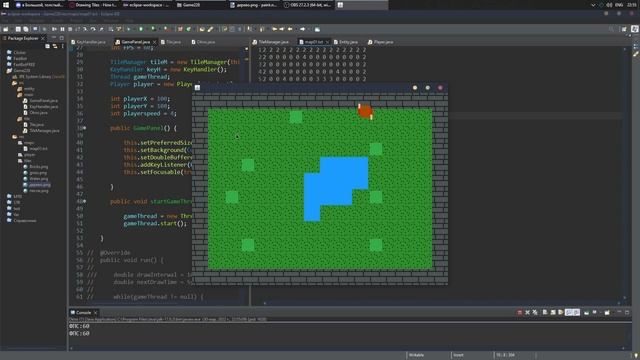Image resolution: width=640 pixels, height=360 pixels.
Task: Remove all terminated launches in Console
Action: click(535, 313)
